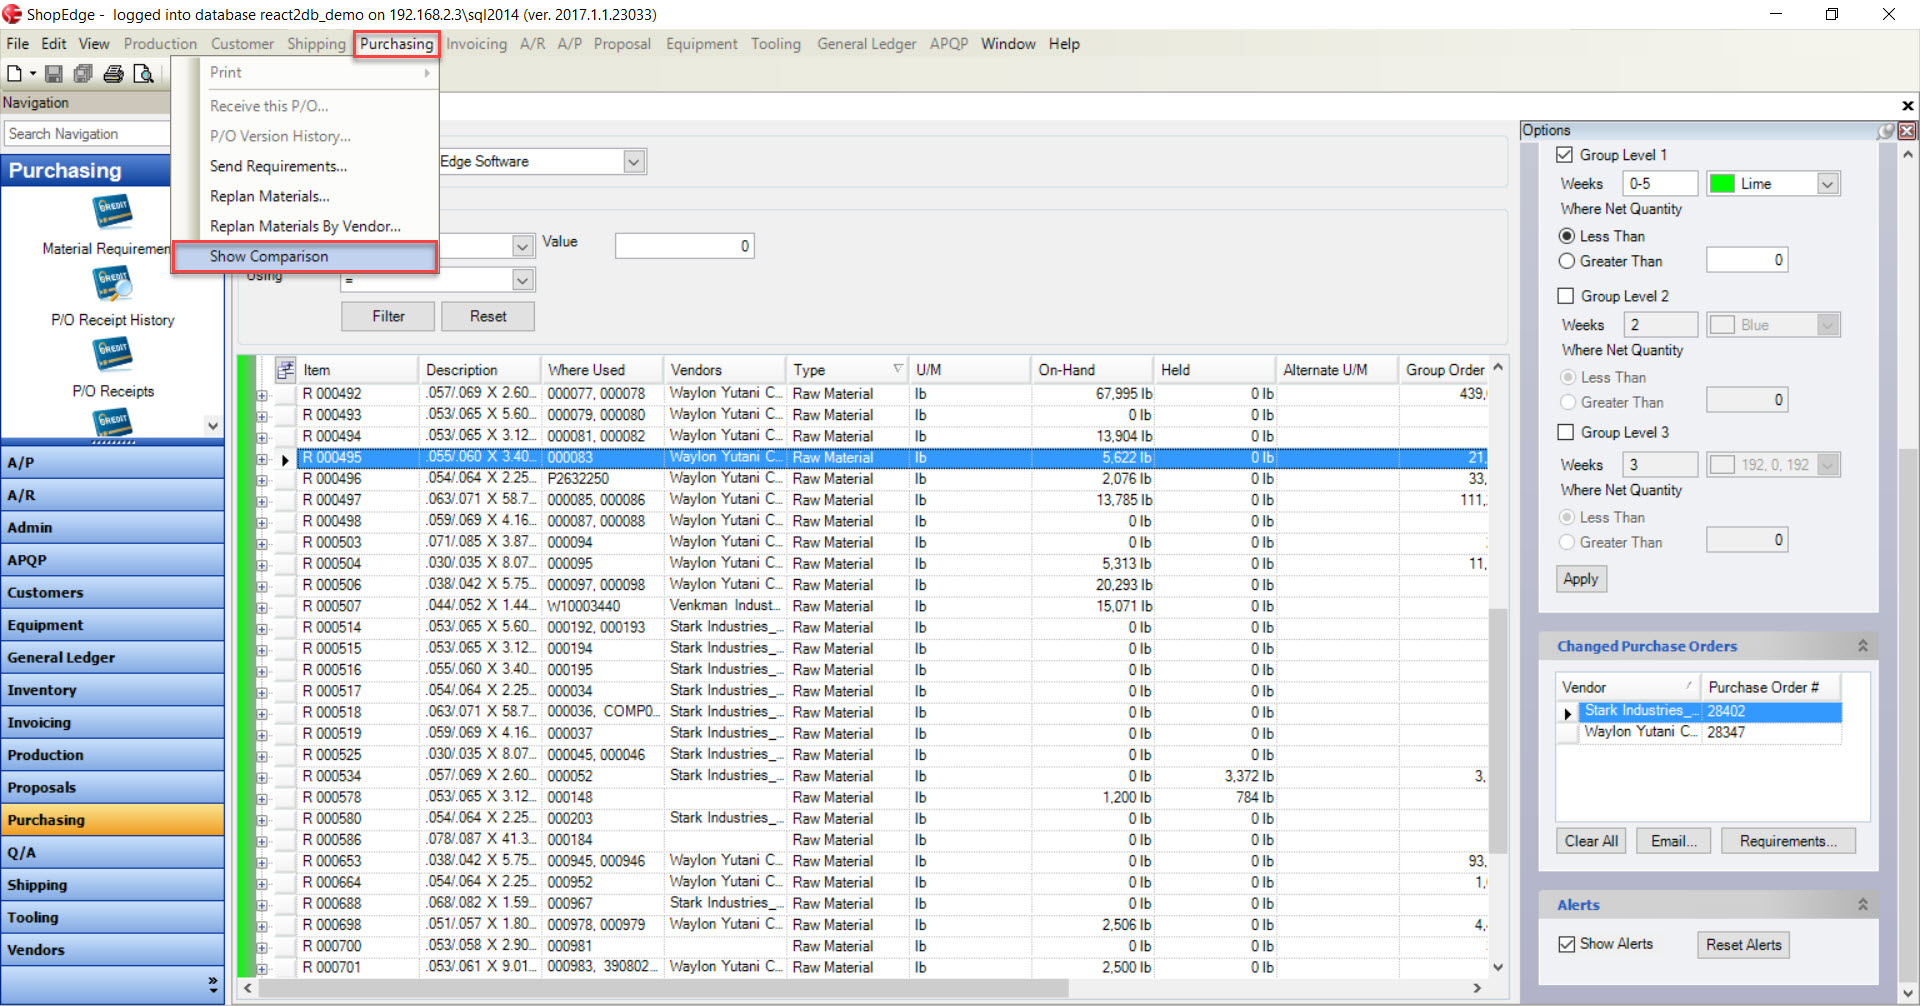
Task: Click the navigation overflow chevrons at bottom
Action: click(213, 984)
